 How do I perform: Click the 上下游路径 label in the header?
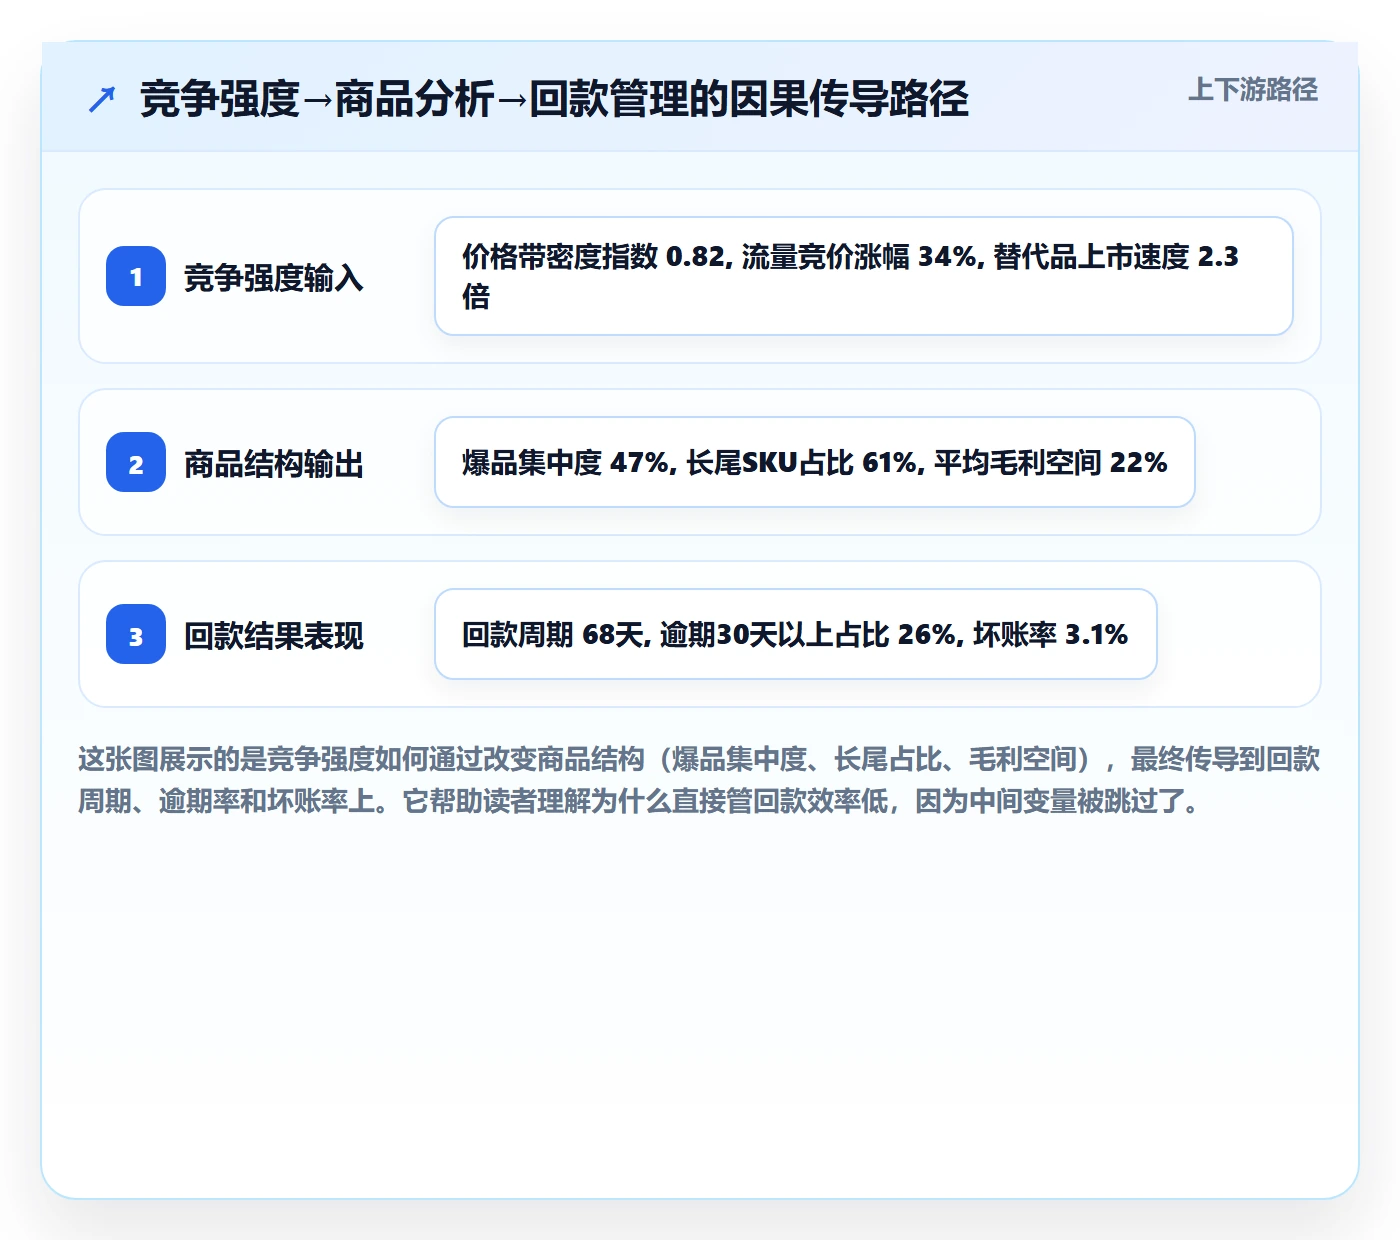1253,90
